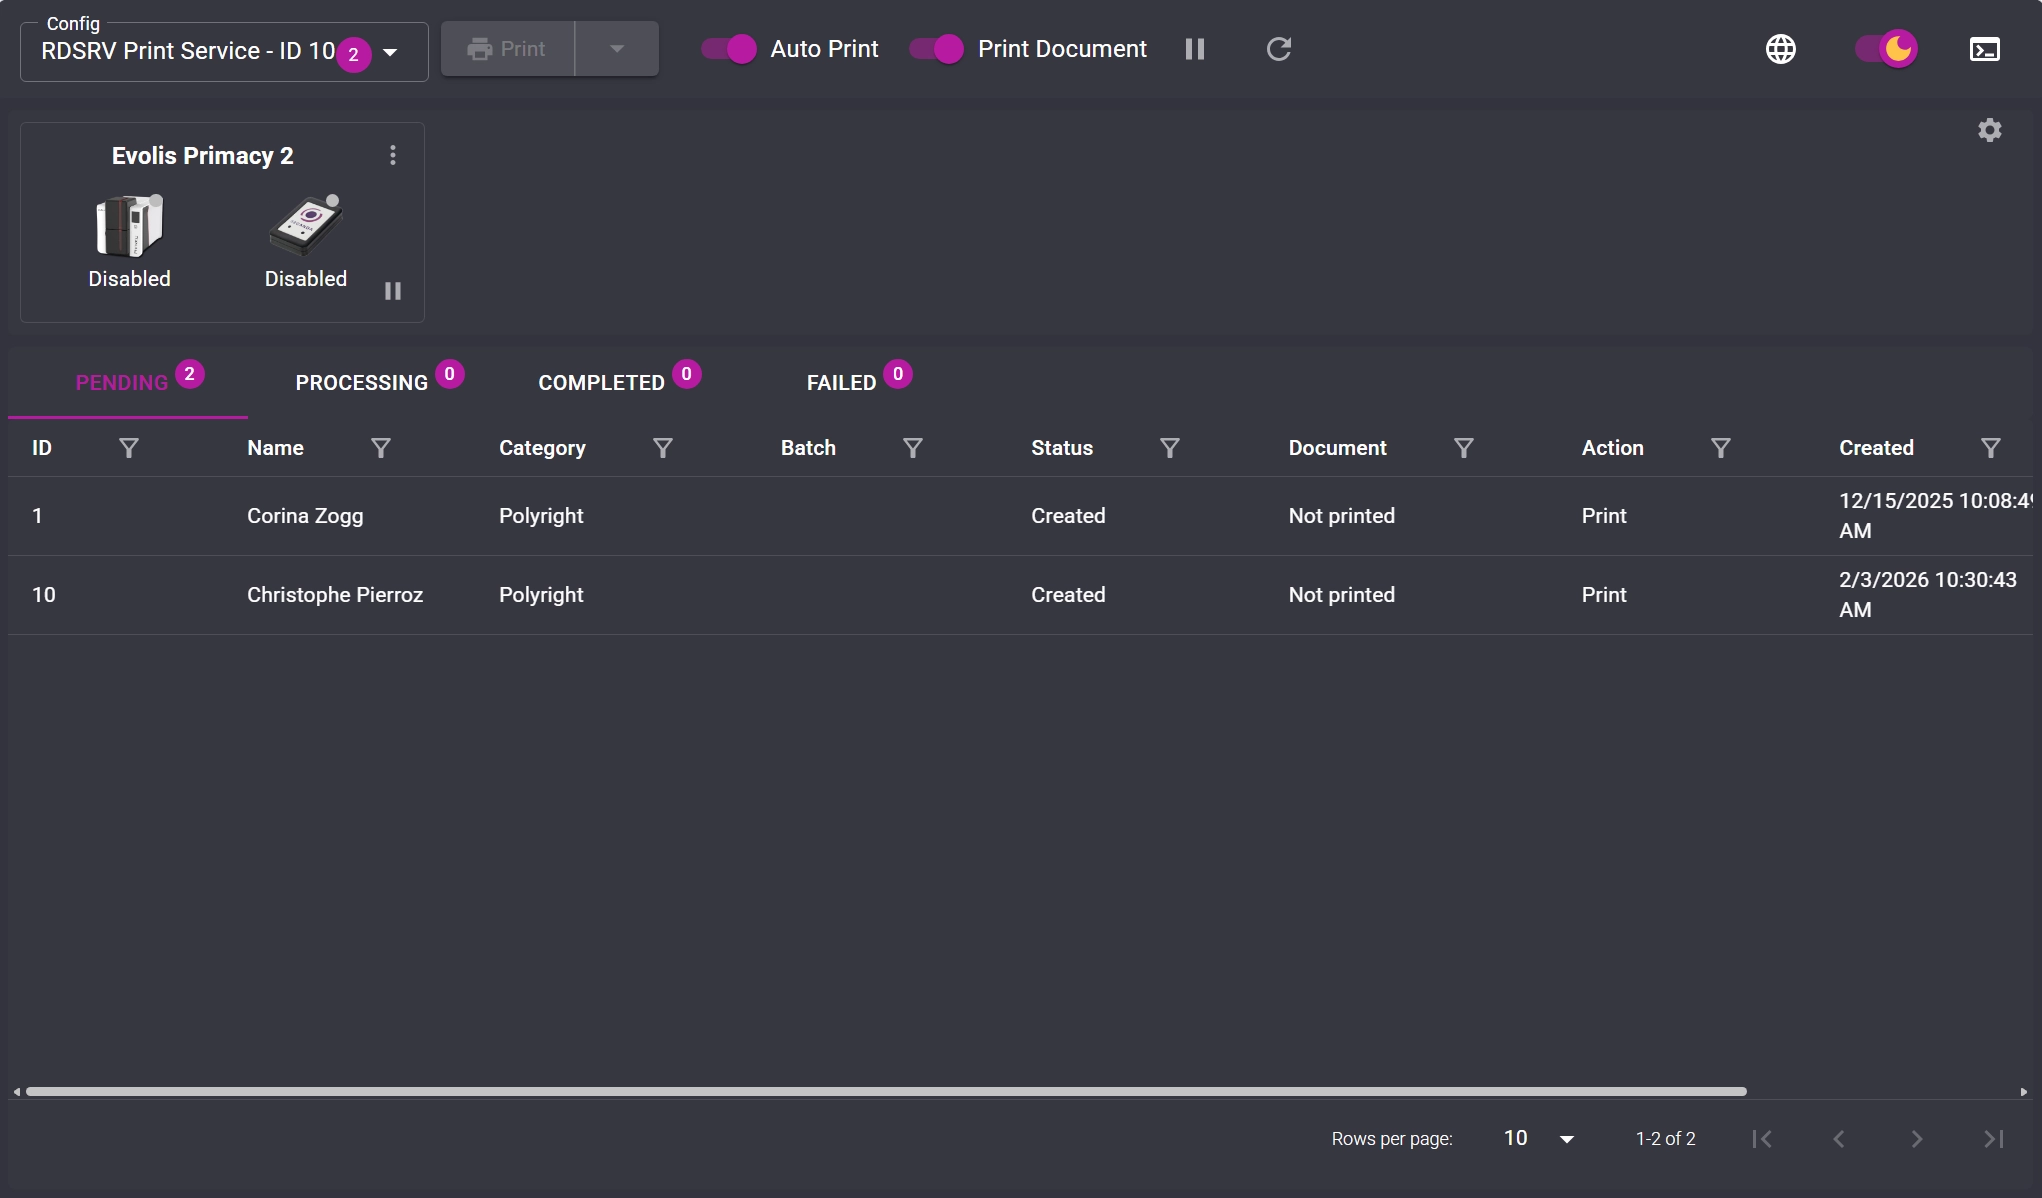Click the Evolis Primacy 2 title
2042x1198 pixels.
click(x=202, y=156)
